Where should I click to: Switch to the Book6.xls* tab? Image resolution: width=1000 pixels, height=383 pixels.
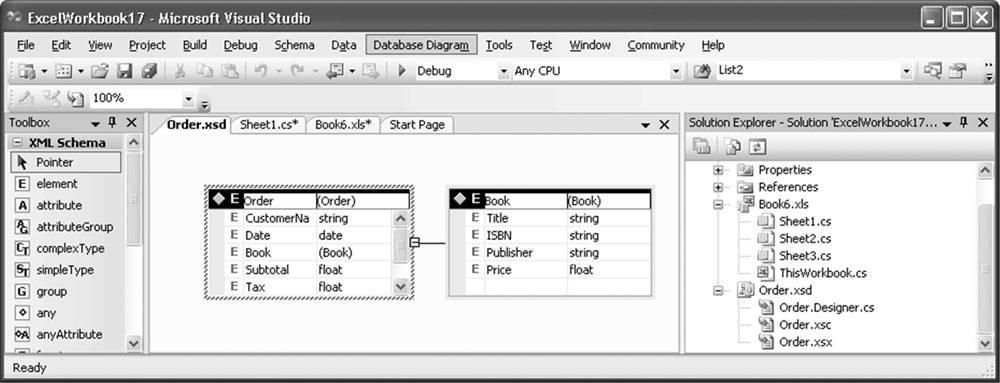pos(344,125)
